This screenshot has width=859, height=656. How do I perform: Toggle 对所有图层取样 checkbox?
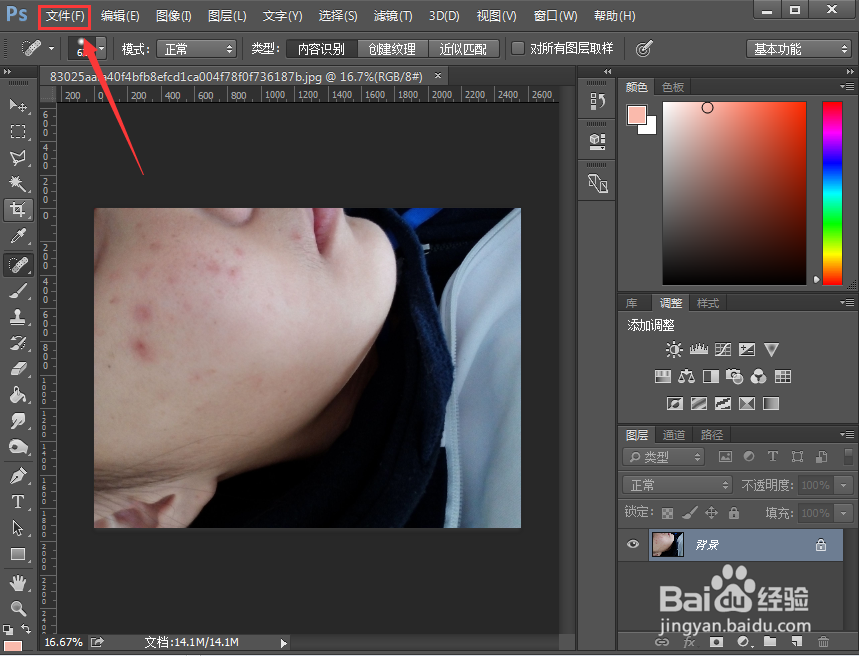coord(518,48)
